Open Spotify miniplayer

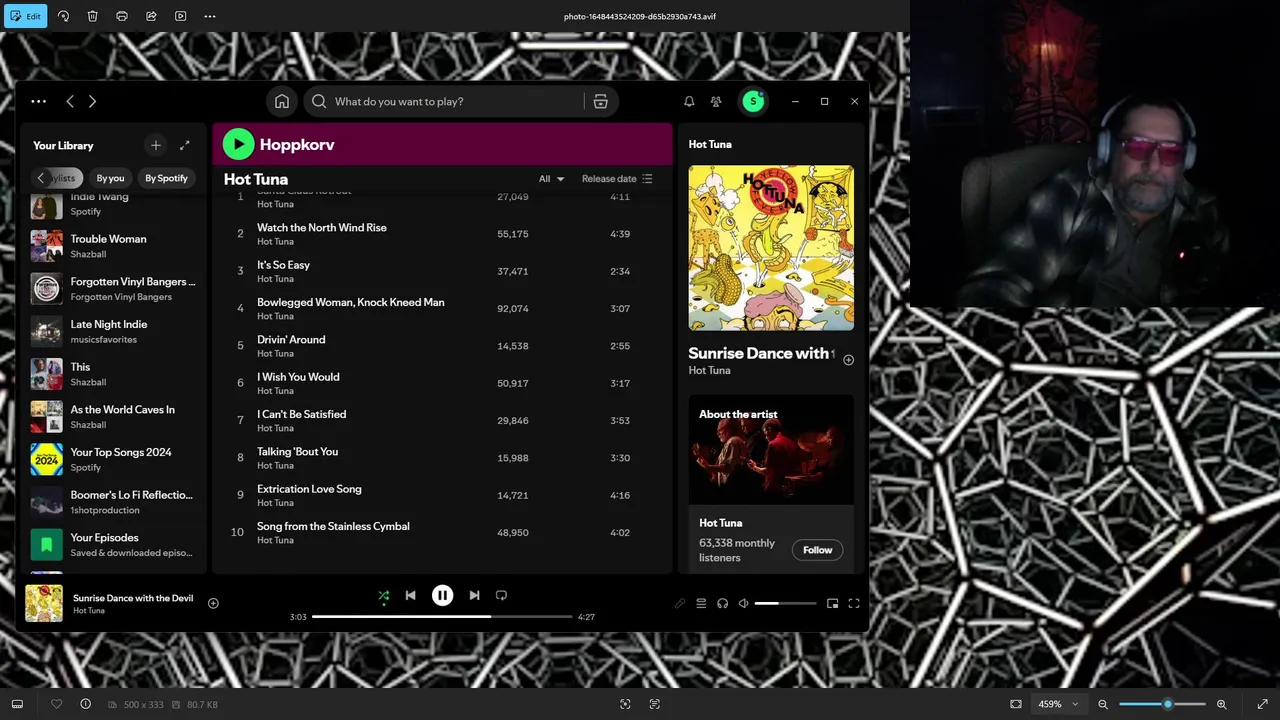[832, 603]
